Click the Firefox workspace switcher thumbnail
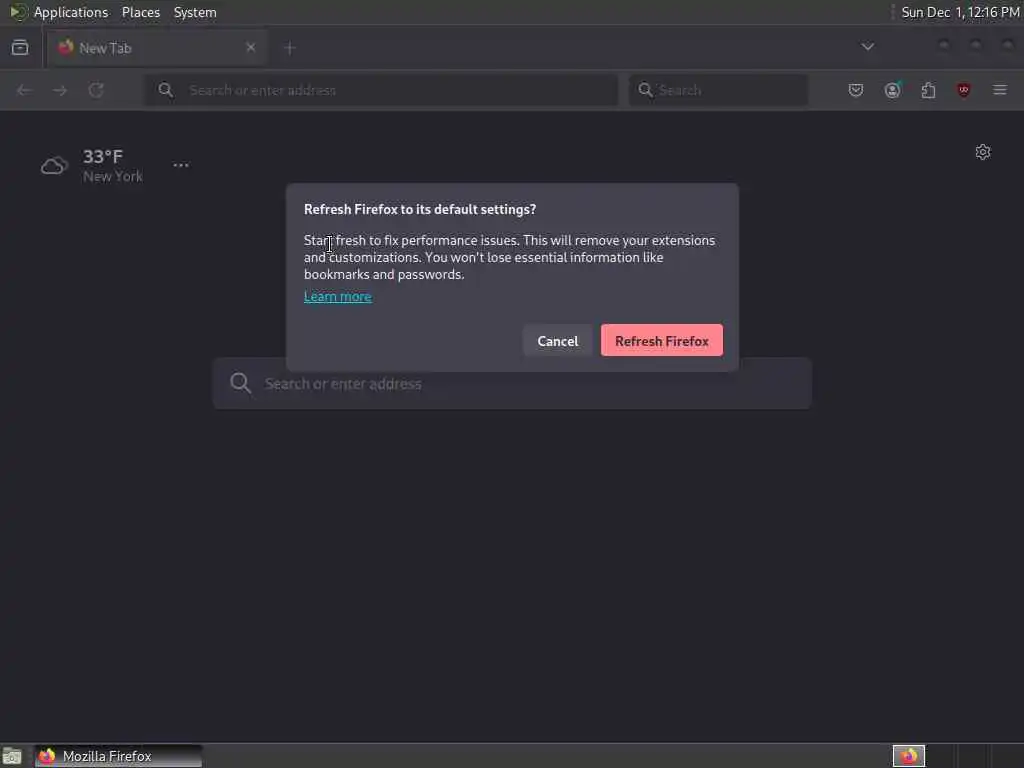The width and height of the screenshot is (1024, 768). [909, 756]
